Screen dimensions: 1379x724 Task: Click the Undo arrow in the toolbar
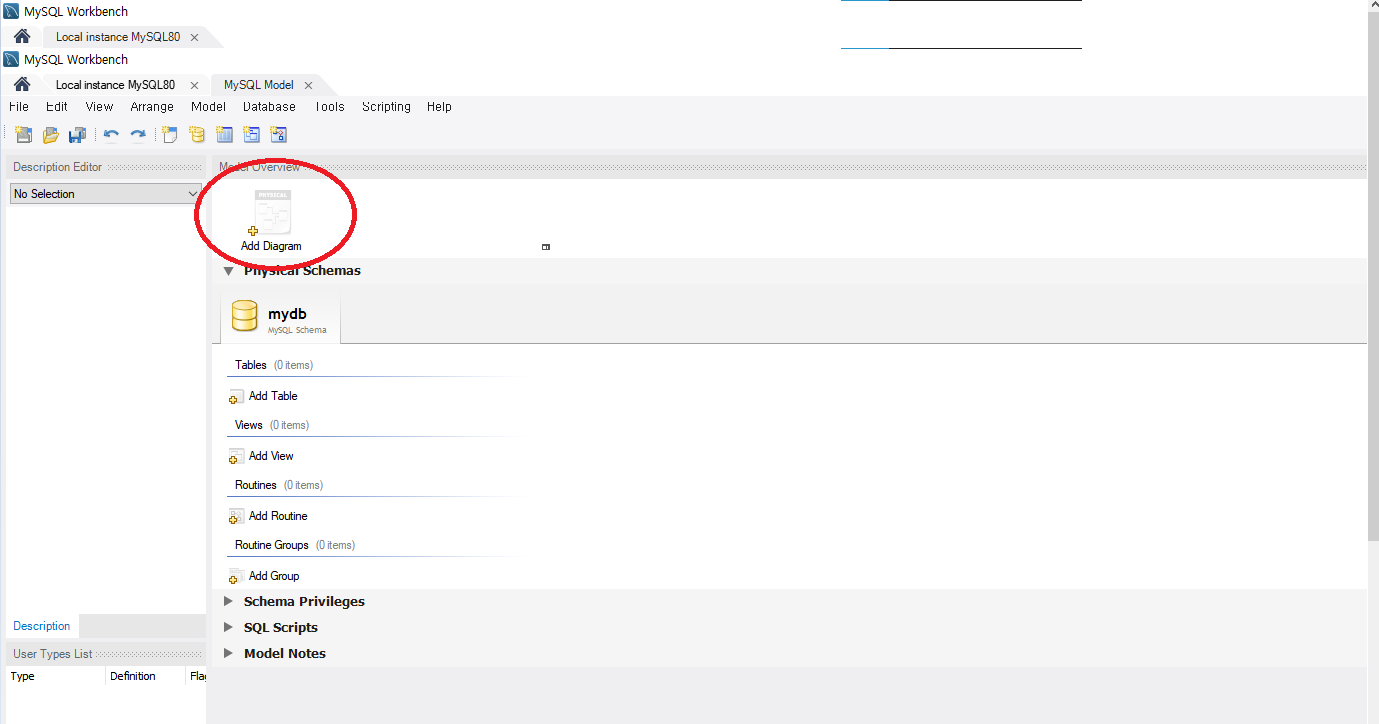click(x=111, y=134)
